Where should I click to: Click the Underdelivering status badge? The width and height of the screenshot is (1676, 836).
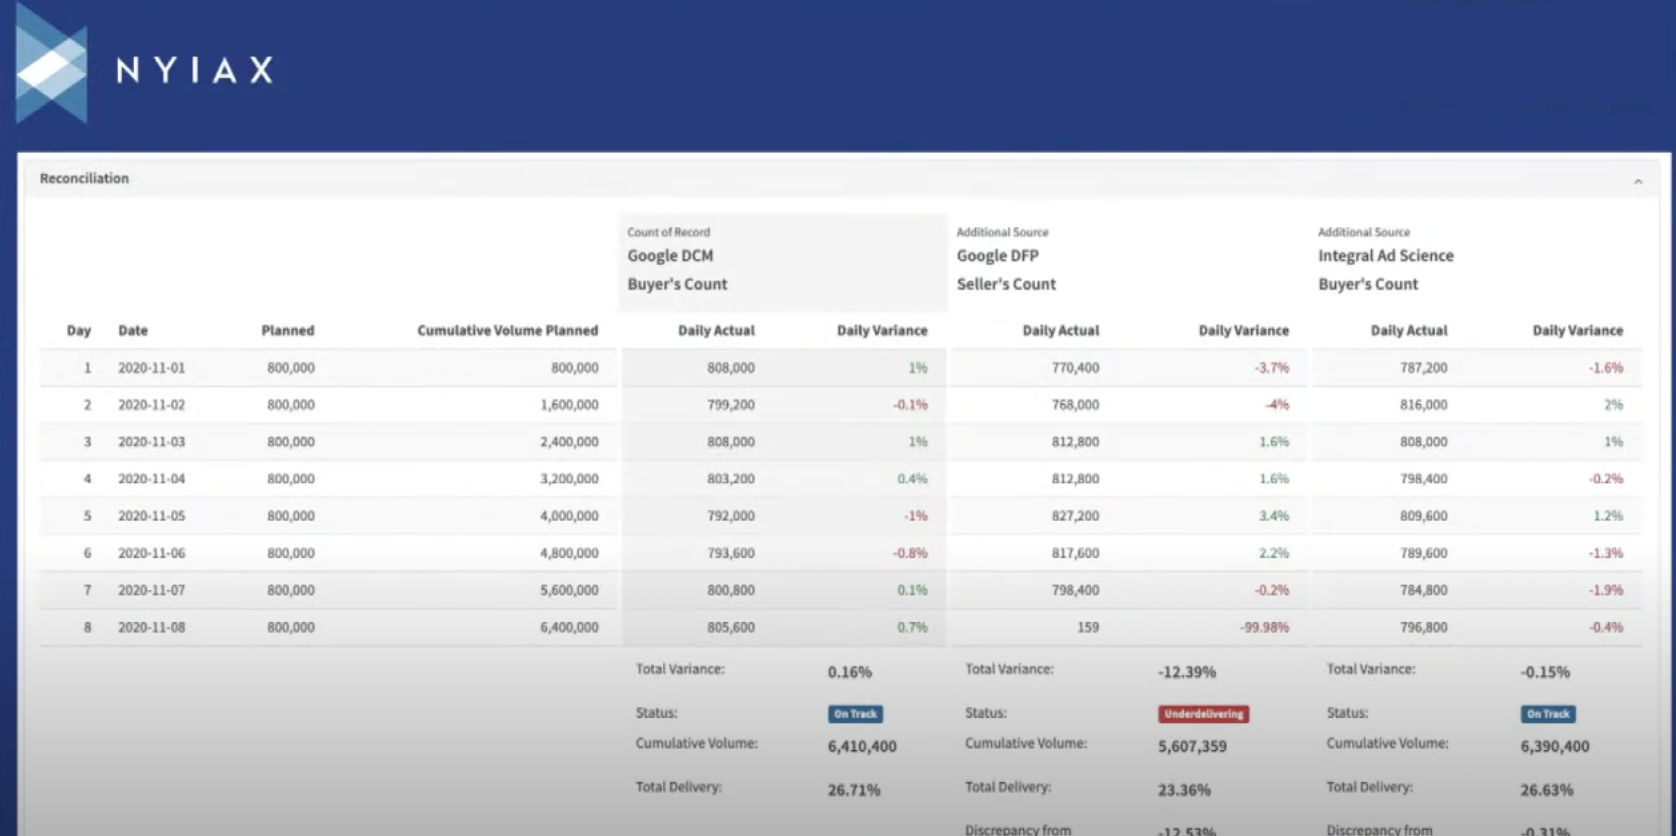1203,714
